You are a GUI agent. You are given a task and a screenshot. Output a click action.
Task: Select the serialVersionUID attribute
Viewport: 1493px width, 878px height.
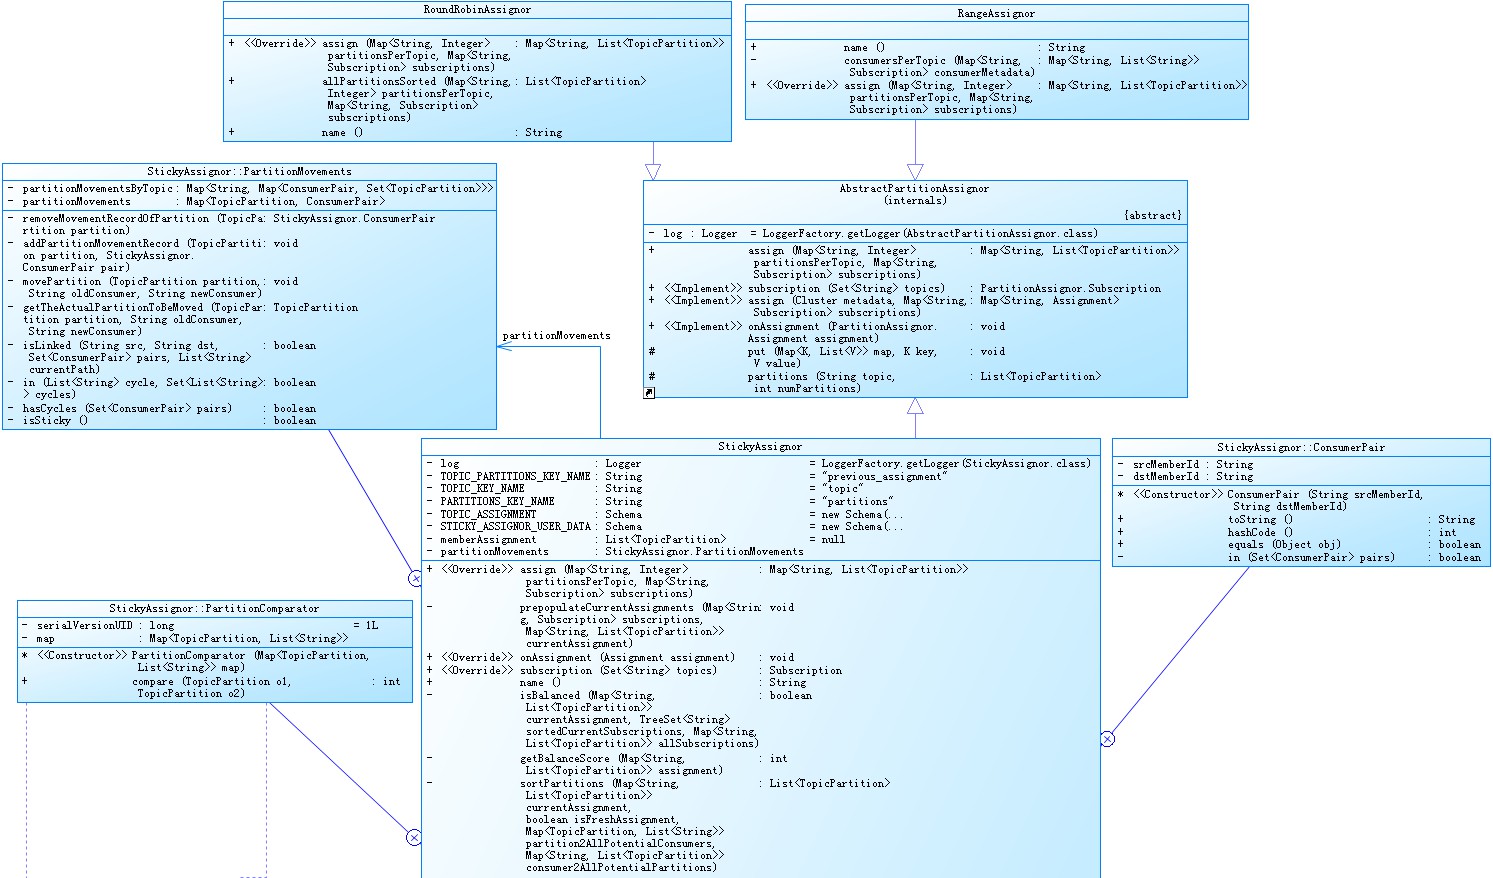point(200,625)
